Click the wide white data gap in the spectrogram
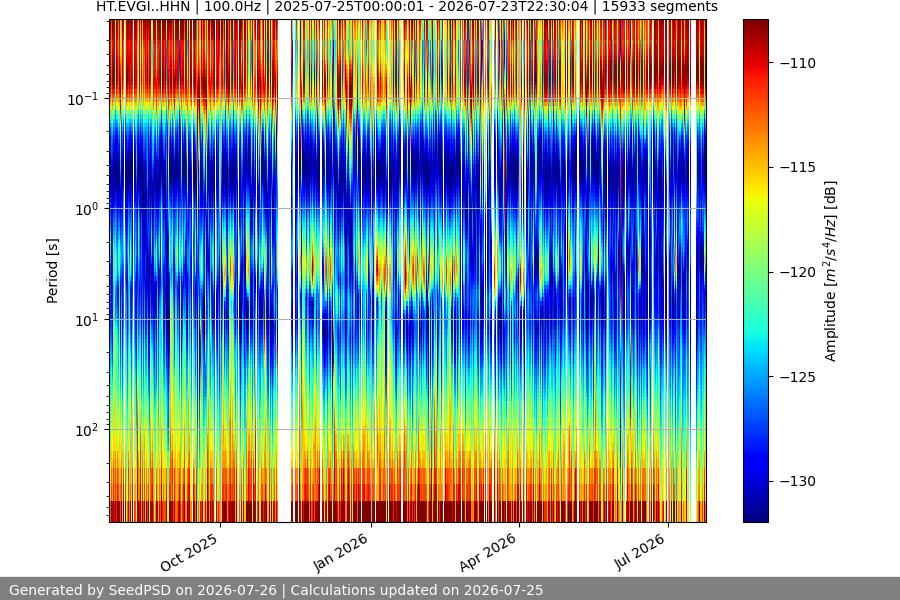Screen dimensions: 900x600 point(285,271)
